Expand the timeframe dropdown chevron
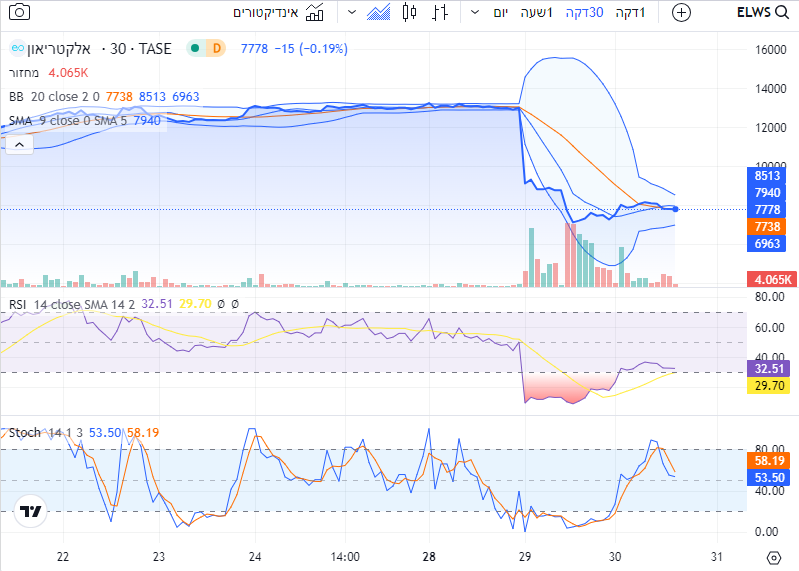799x571 pixels. 472,12
